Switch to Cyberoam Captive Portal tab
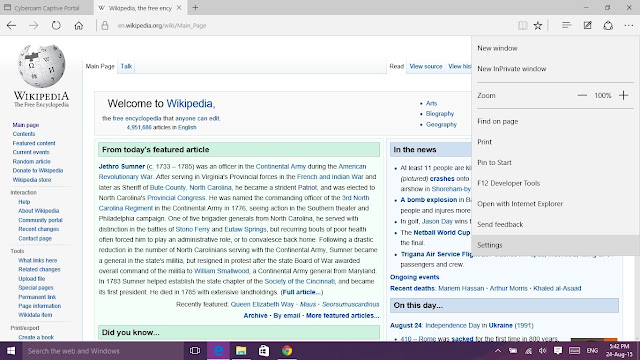 coord(47,8)
